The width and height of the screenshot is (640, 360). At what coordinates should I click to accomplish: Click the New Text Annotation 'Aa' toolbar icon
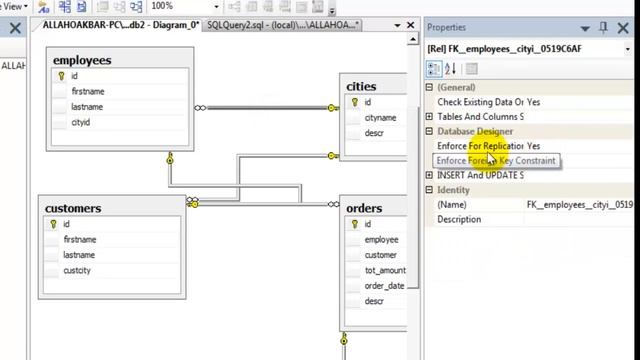43,7
